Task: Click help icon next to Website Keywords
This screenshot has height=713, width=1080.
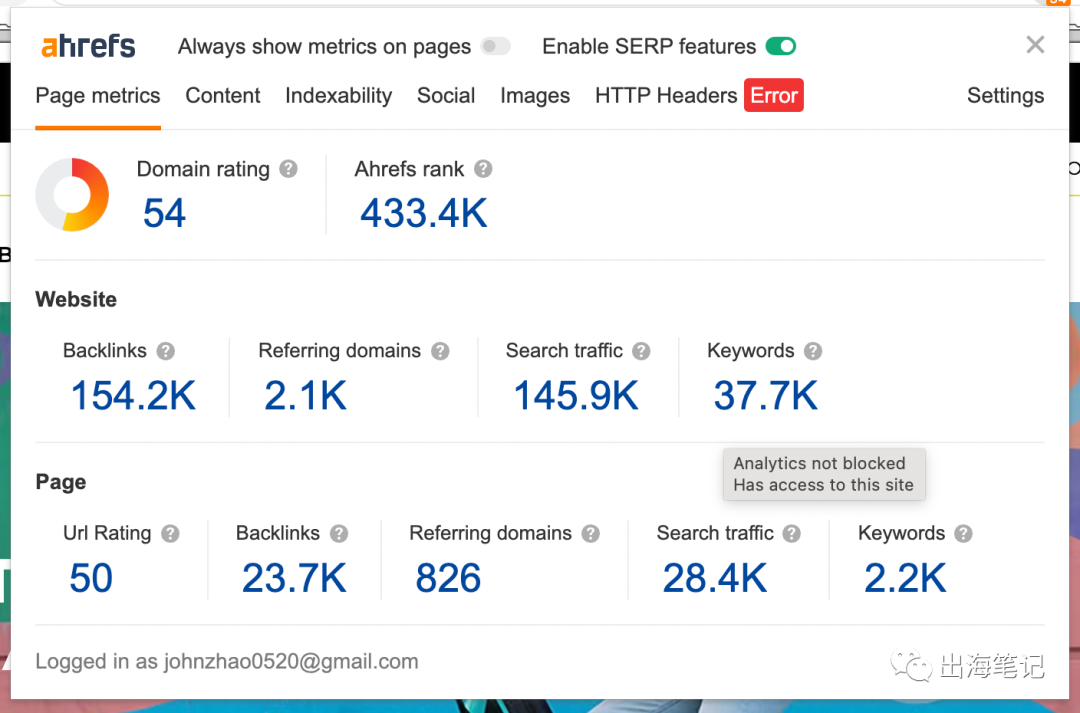Action: (x=813, y=351)
